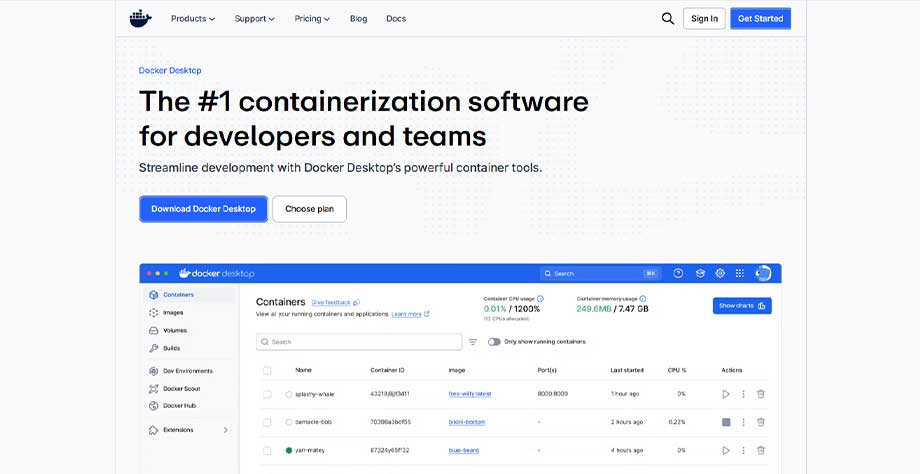Viewport: 920px width, 474px height.
Task: Open the website search magnifier icon
Action: click(668, 19)
